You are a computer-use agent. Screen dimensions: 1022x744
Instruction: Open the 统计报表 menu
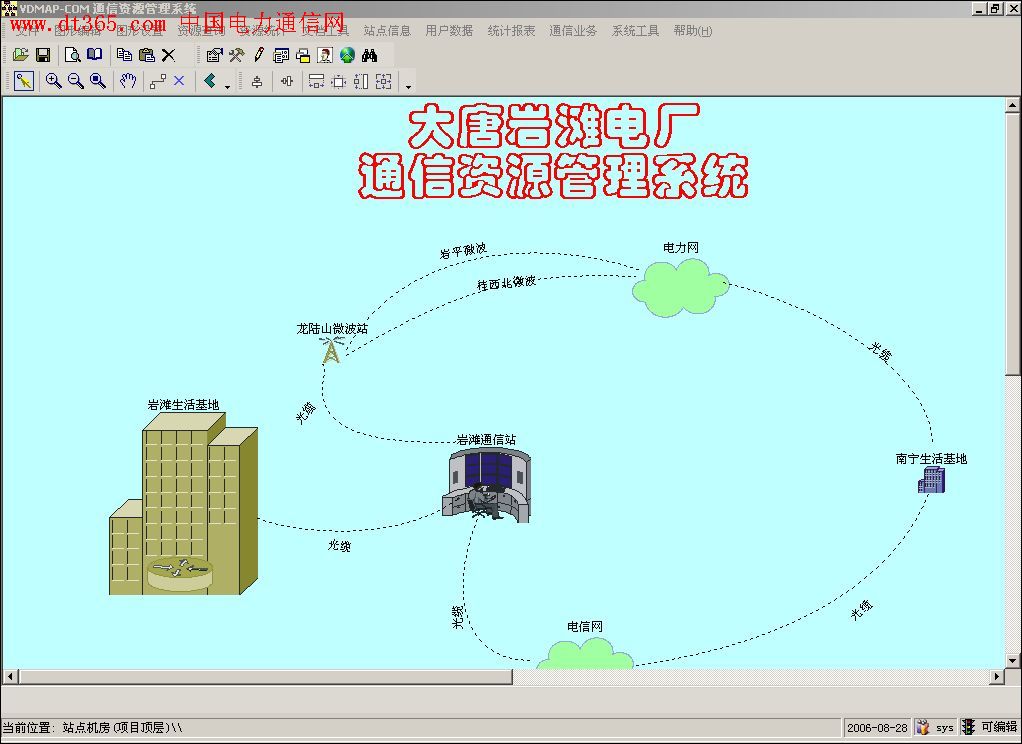(511, 31)
